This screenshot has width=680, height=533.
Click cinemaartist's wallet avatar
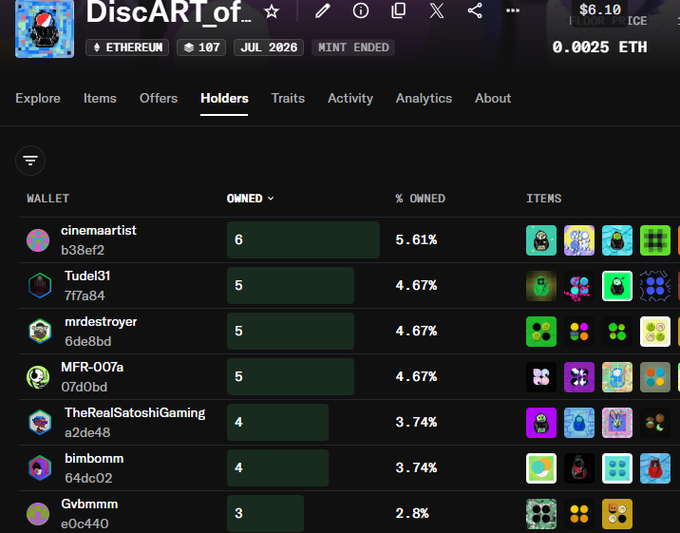38,240
